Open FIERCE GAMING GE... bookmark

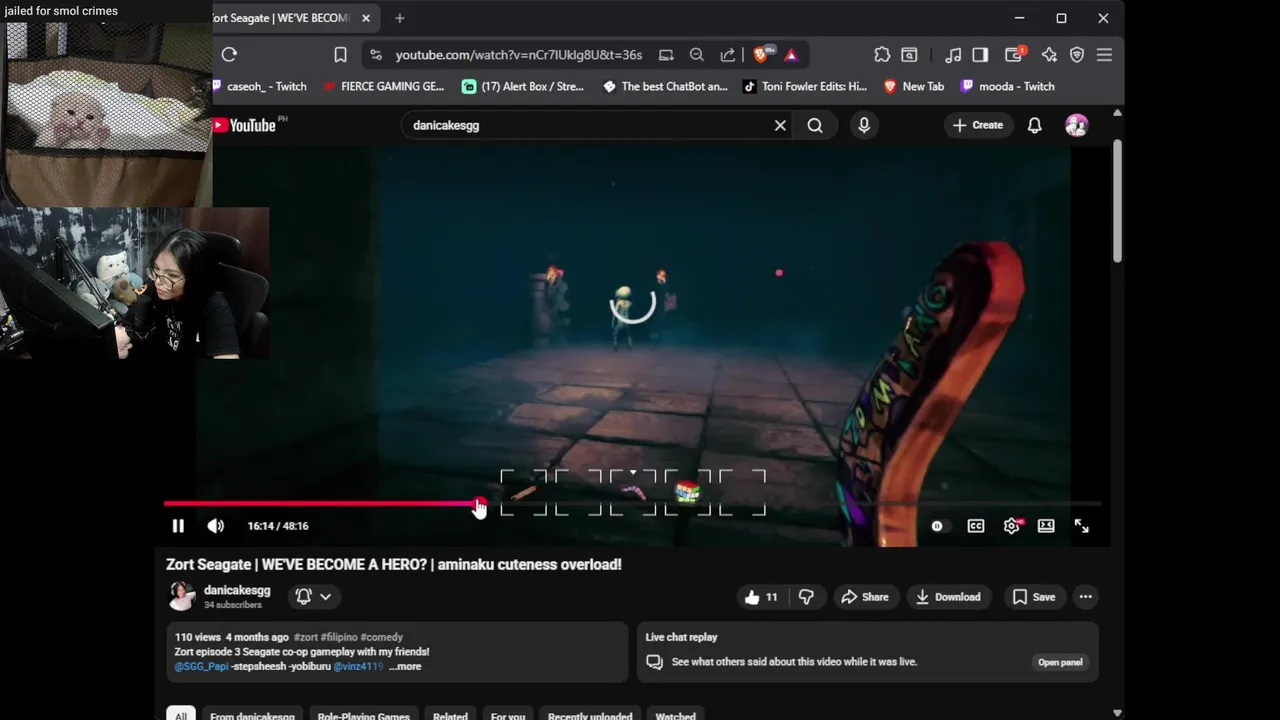point(384,87)
